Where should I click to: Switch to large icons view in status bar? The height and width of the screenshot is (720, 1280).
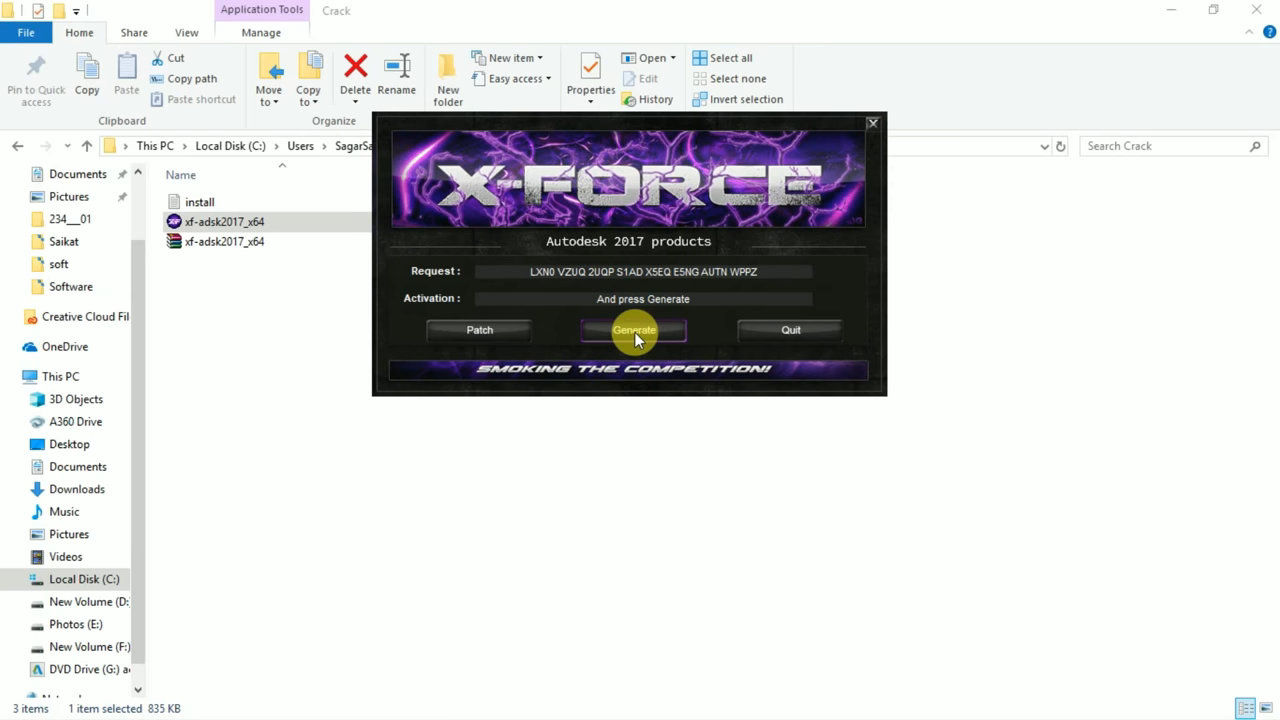1266,708
